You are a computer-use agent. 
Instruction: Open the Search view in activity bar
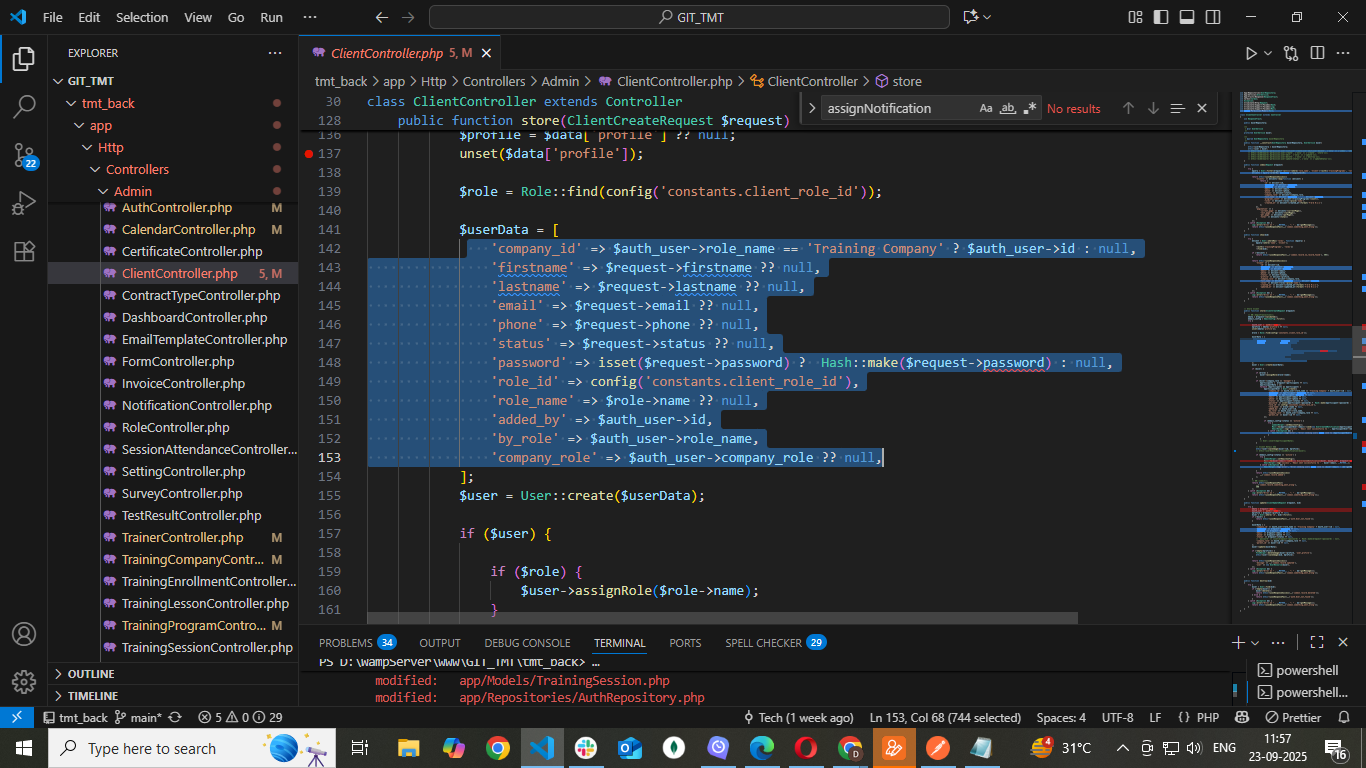pyautogui.click(x=24, y=106)
